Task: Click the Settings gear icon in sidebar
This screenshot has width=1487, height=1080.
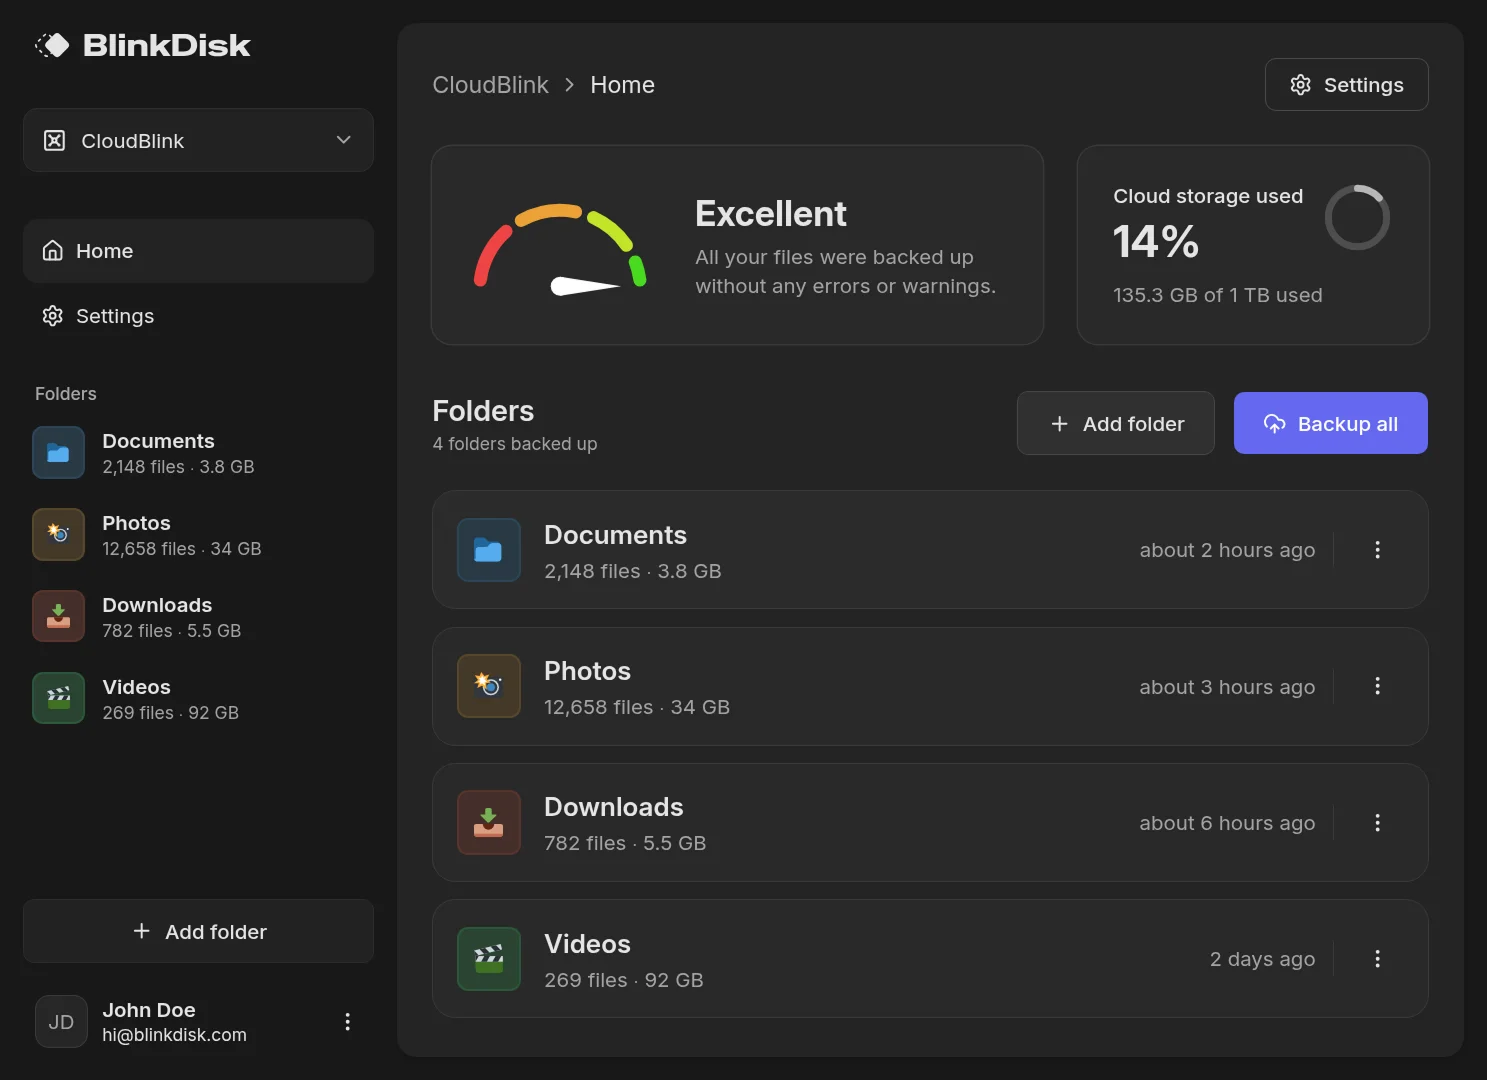Action: [52, 316]
